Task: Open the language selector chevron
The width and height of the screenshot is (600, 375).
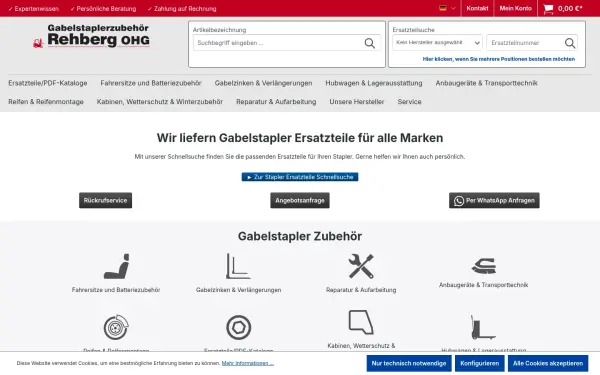Action: (453, 8)
